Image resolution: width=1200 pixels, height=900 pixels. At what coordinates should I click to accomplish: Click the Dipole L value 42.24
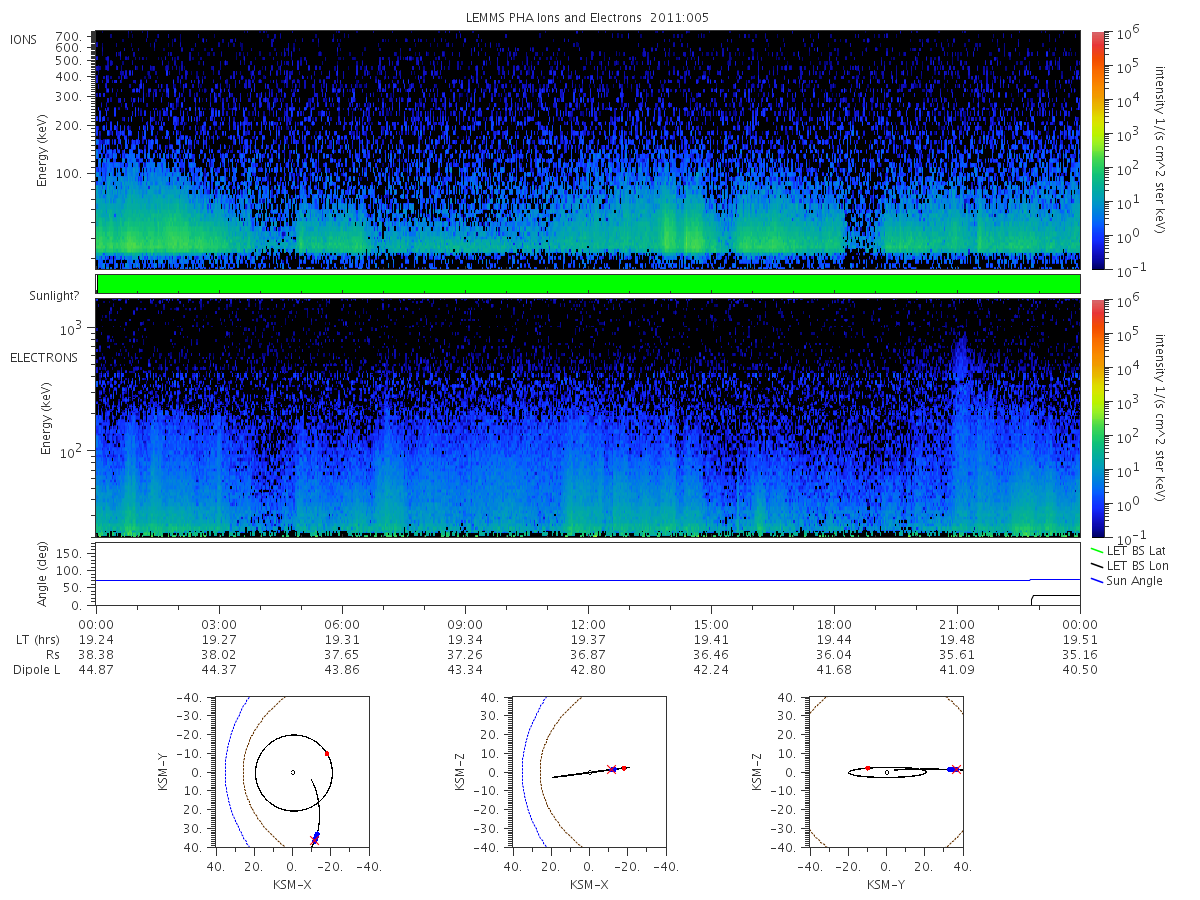[711, 670]
